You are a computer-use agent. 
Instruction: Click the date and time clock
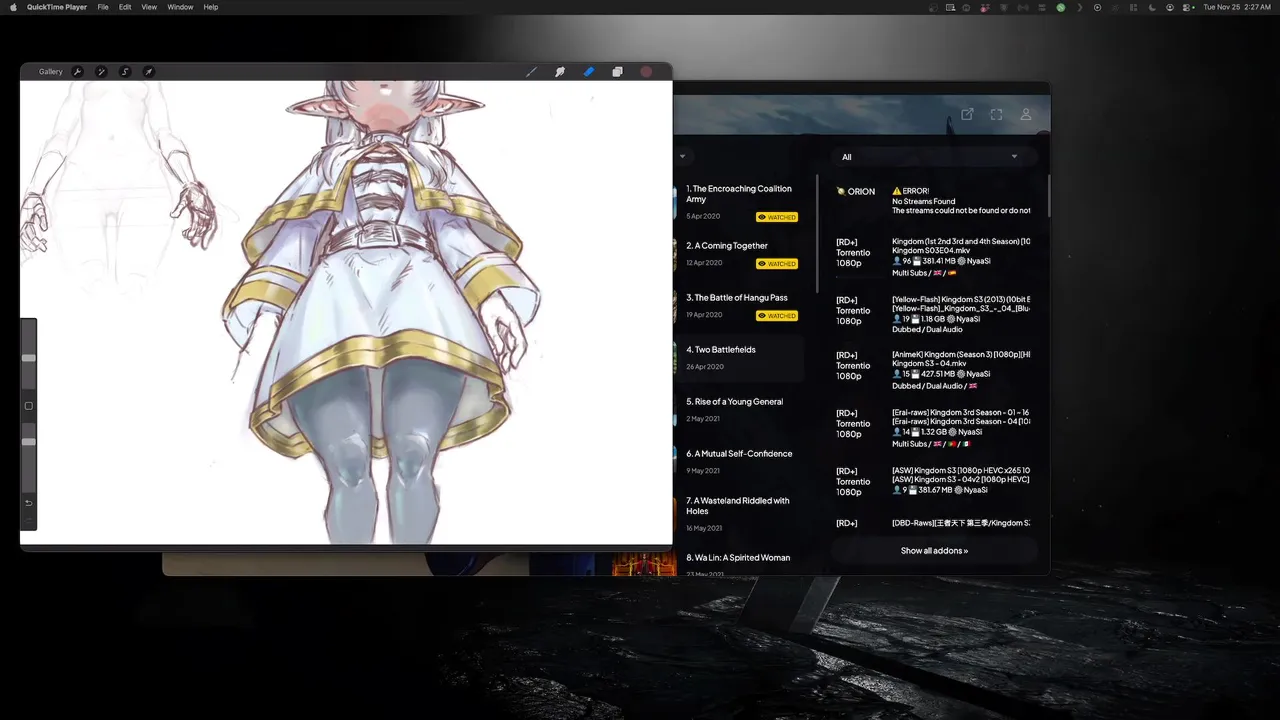tap(1237, 7)
